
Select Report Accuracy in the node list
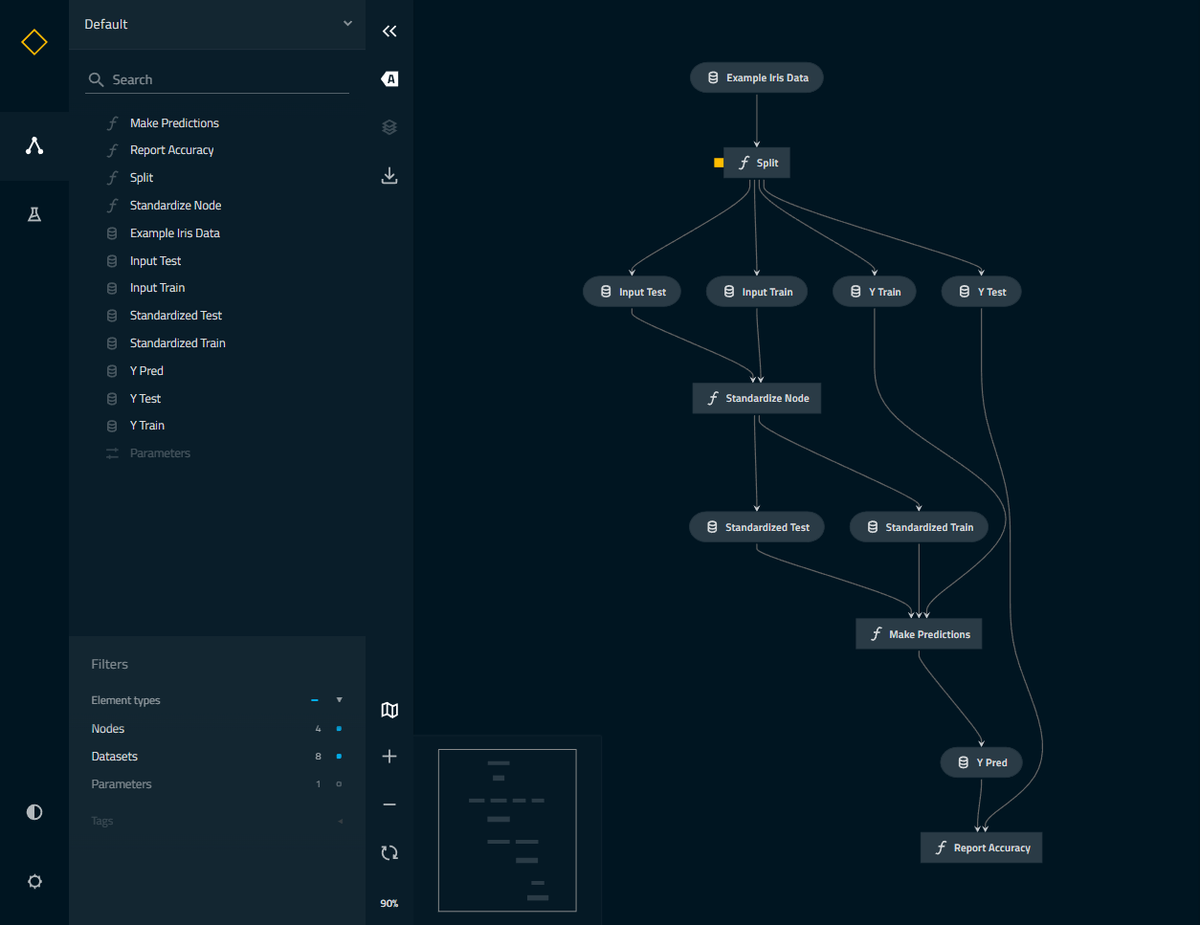[171, 150]
